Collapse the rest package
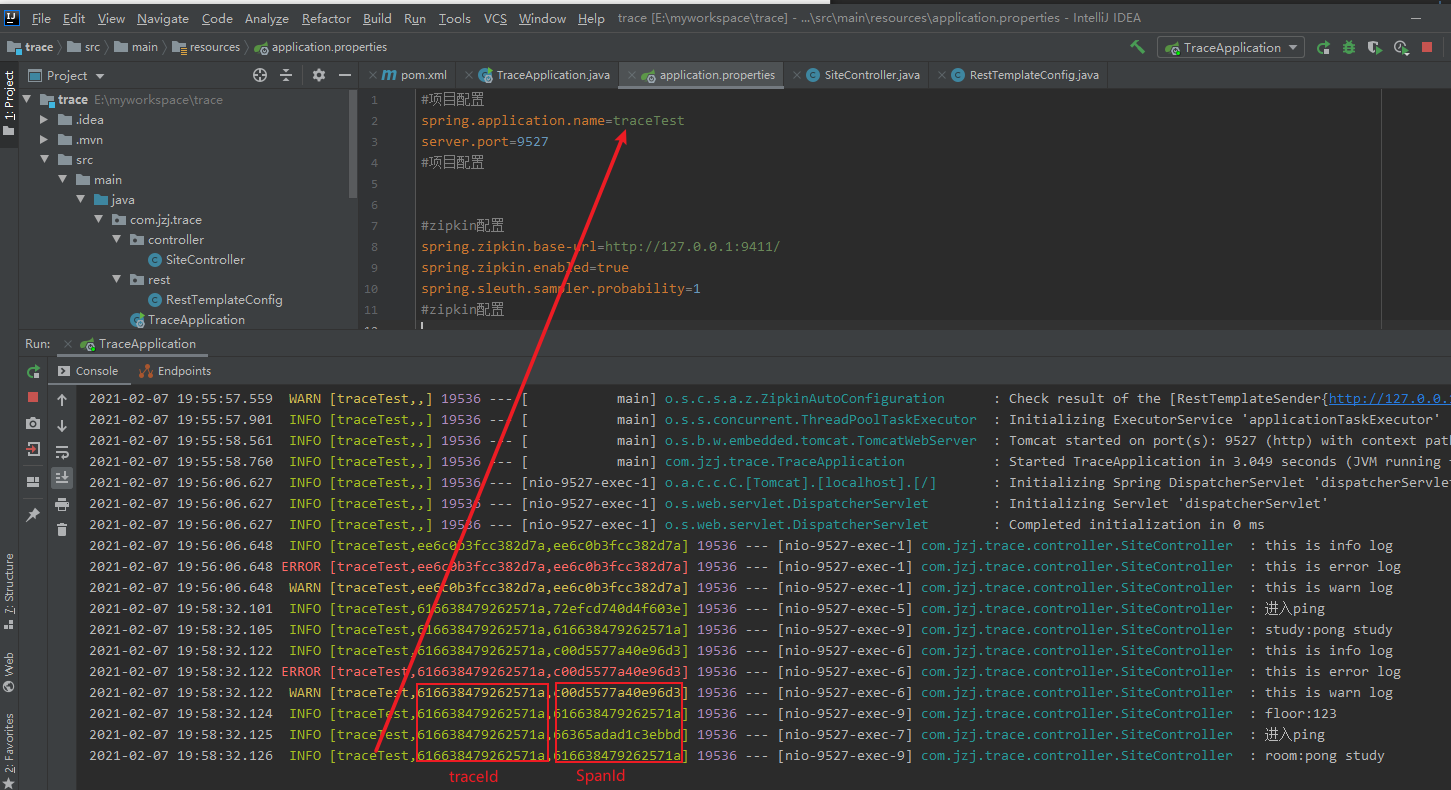The height and width of the screenshot is (790, 1451). (116, 280)
